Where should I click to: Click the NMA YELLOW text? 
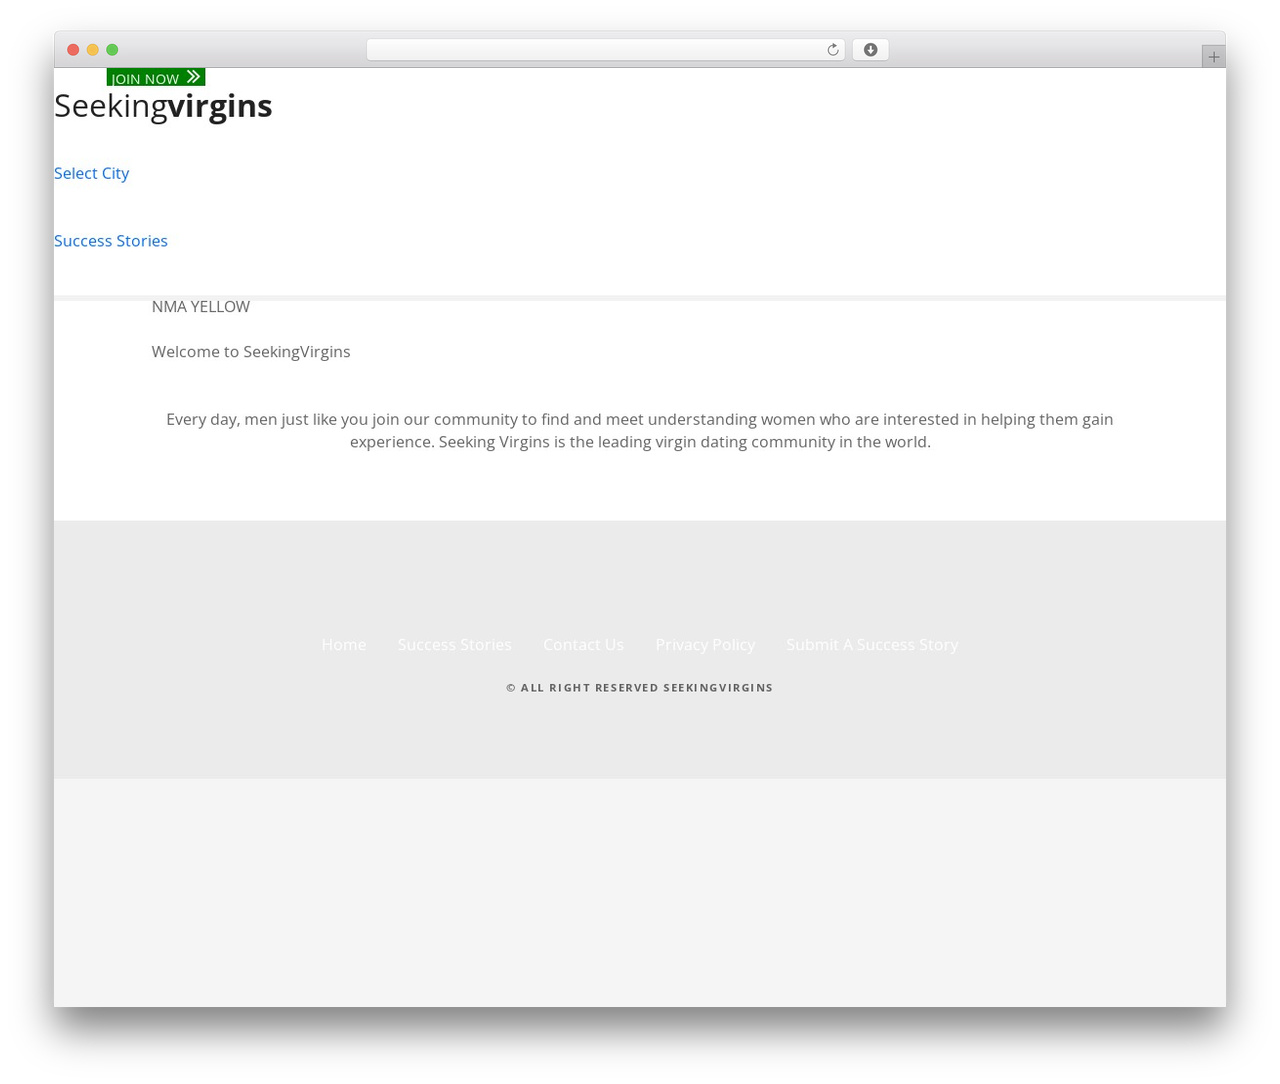coord(201,307)
